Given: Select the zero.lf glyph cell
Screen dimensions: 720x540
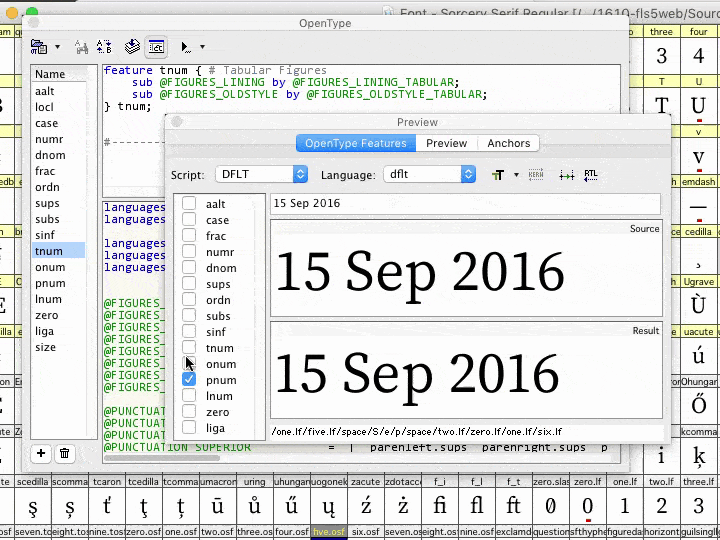Looking at the screenshot, I should (588, 500).
